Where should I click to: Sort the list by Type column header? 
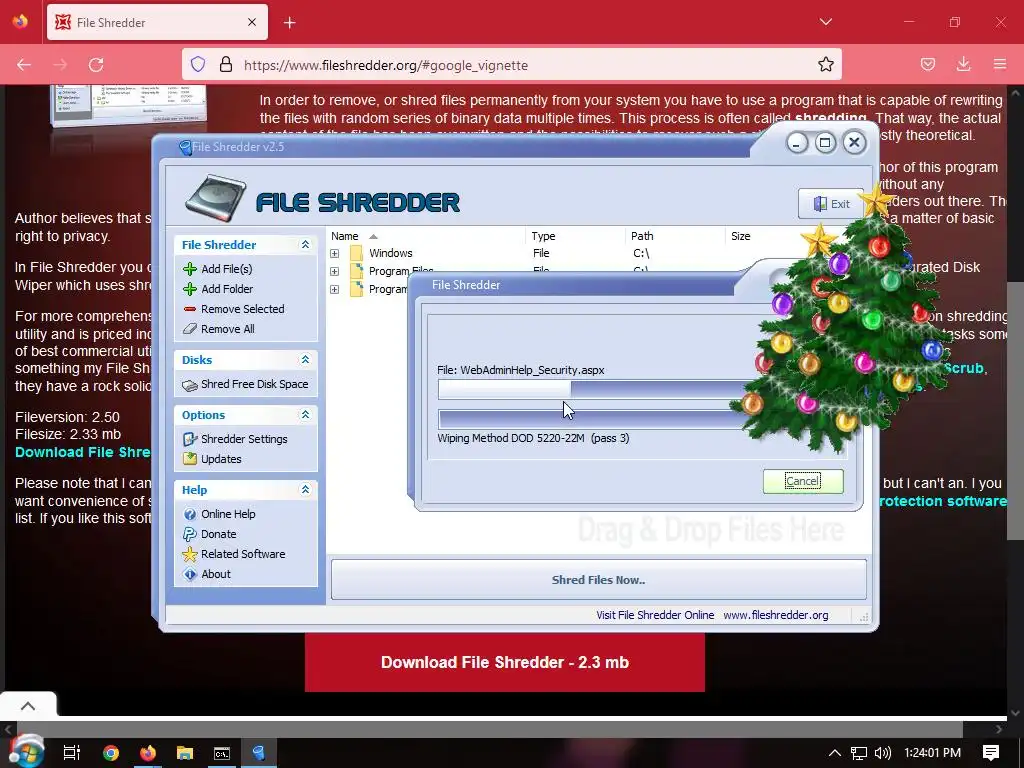pyautogui.click(x=575, y=236)
